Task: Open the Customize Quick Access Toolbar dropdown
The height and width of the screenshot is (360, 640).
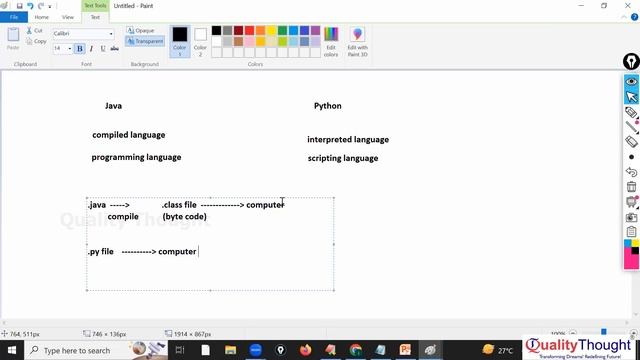Action: tap(50, 6)
